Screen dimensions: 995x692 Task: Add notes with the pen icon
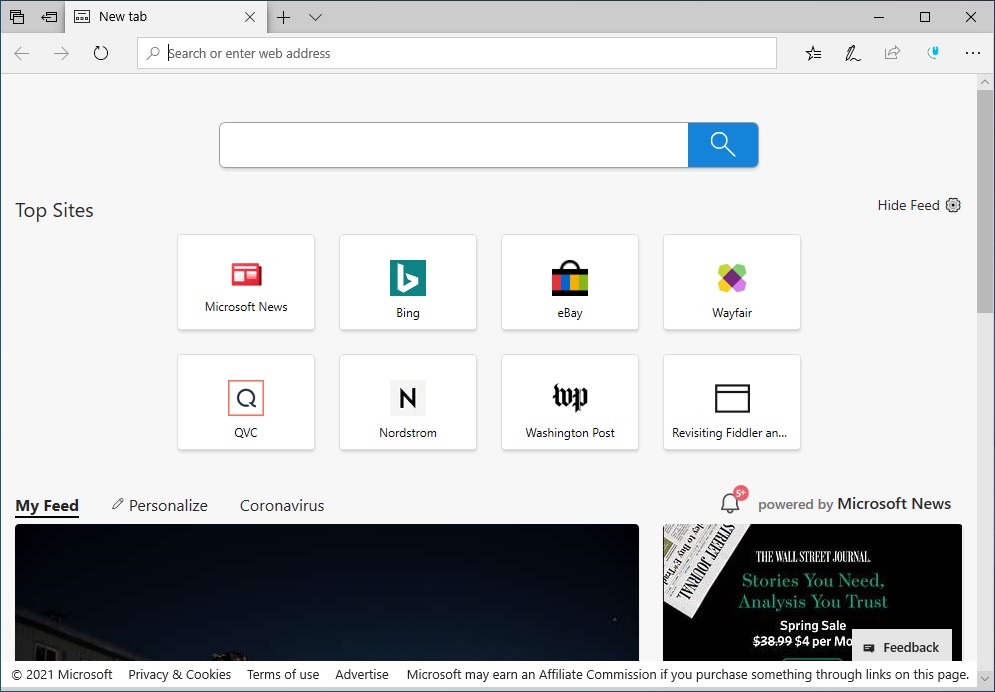(x=852, y=53)
